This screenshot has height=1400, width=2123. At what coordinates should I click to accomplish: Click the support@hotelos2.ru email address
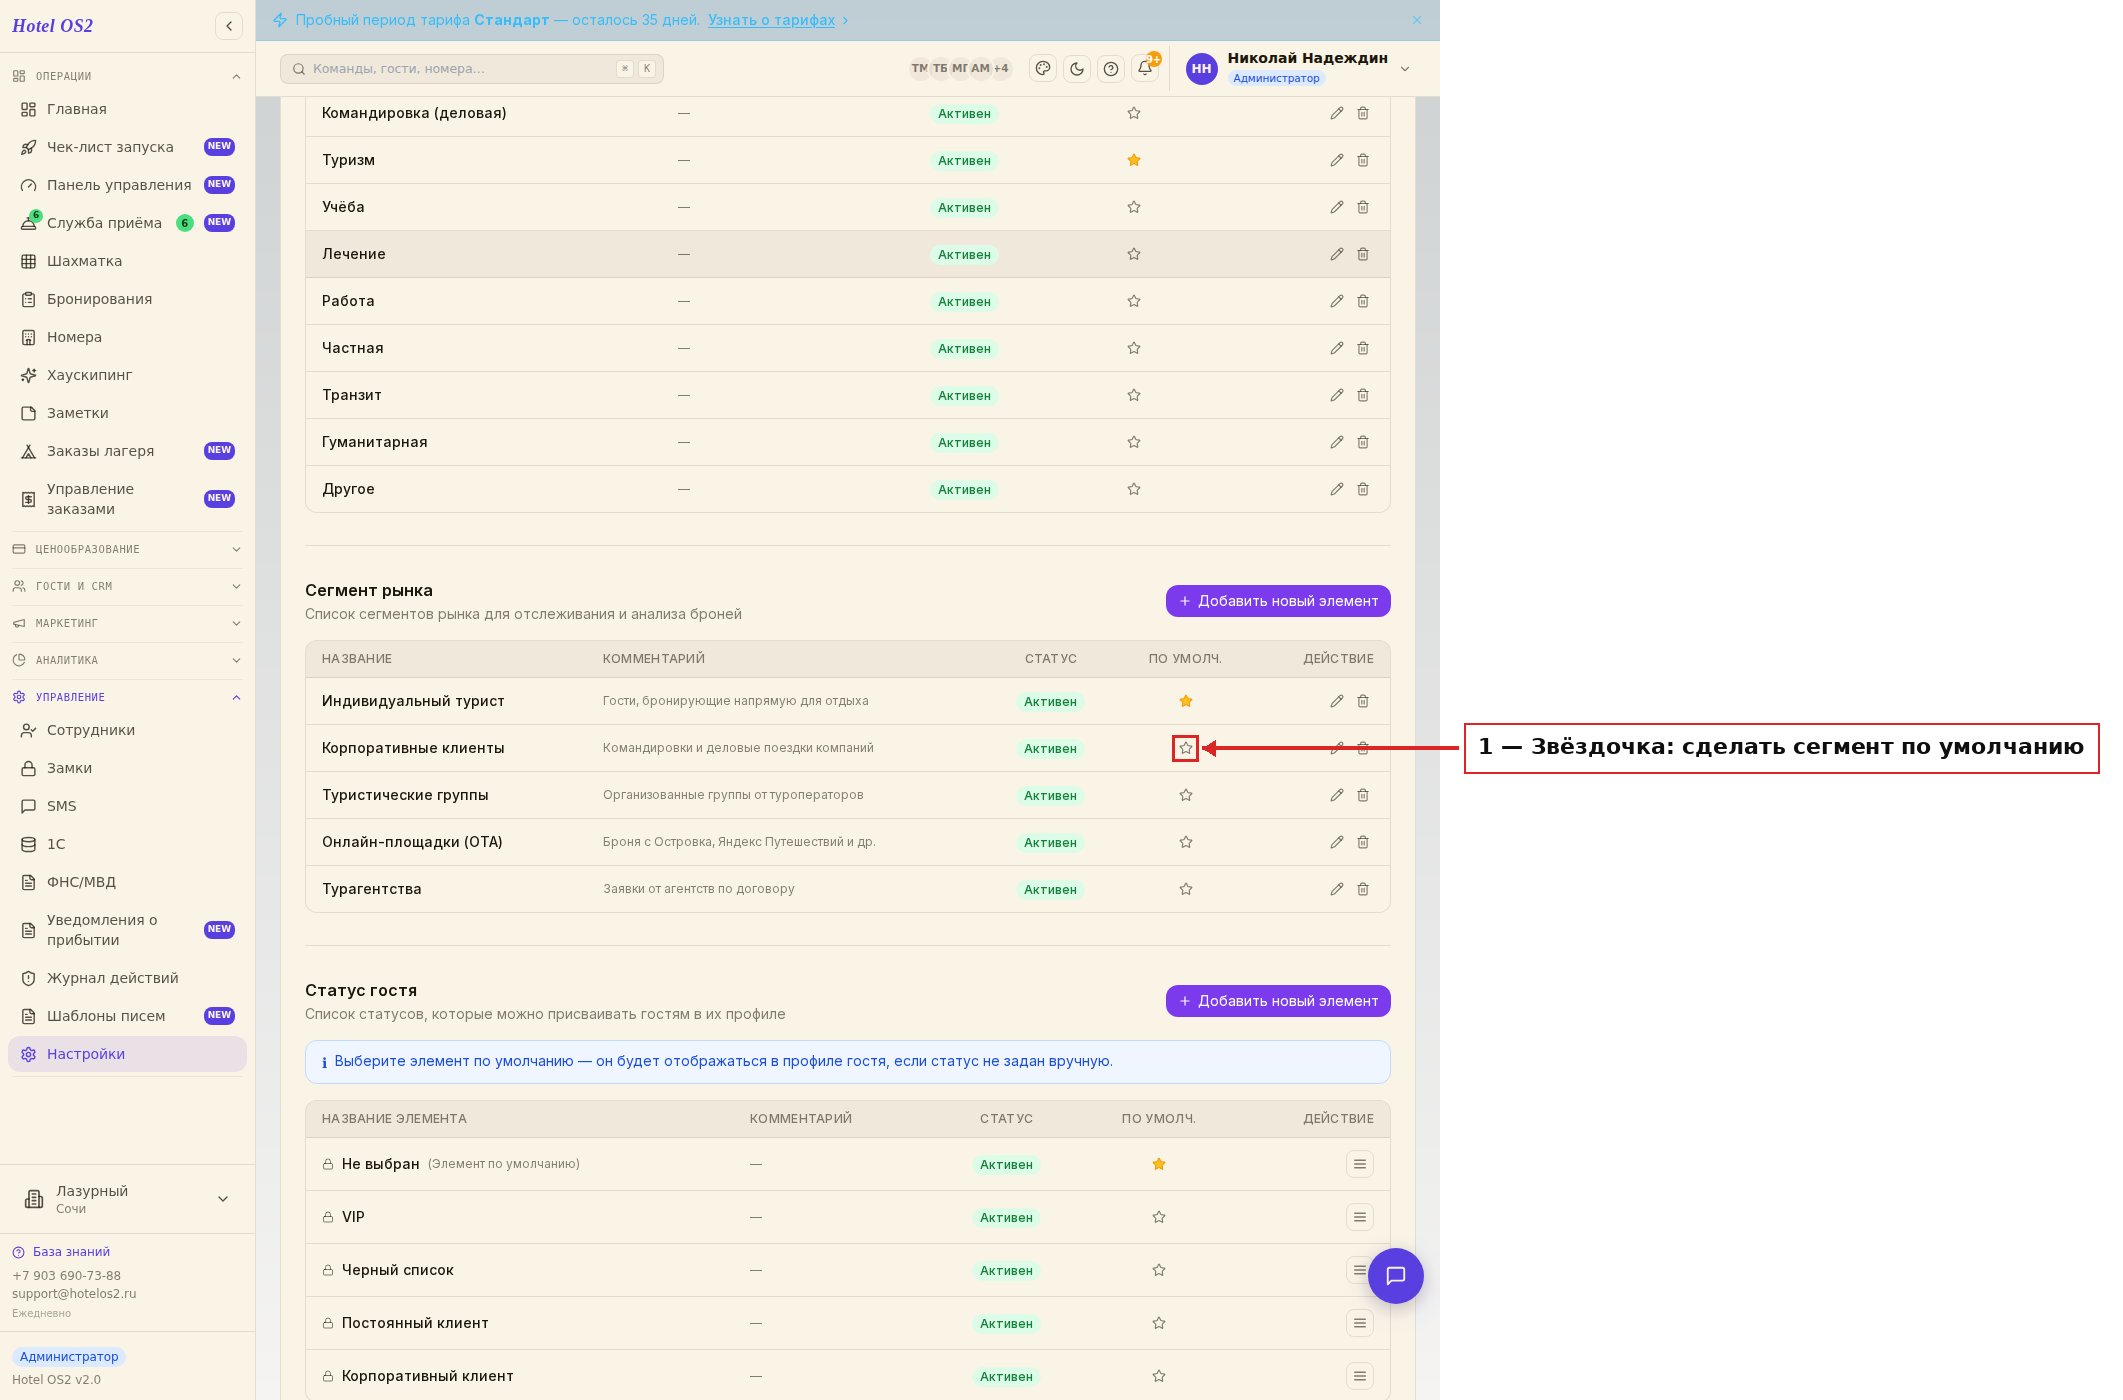click(x=74, y=1294)
